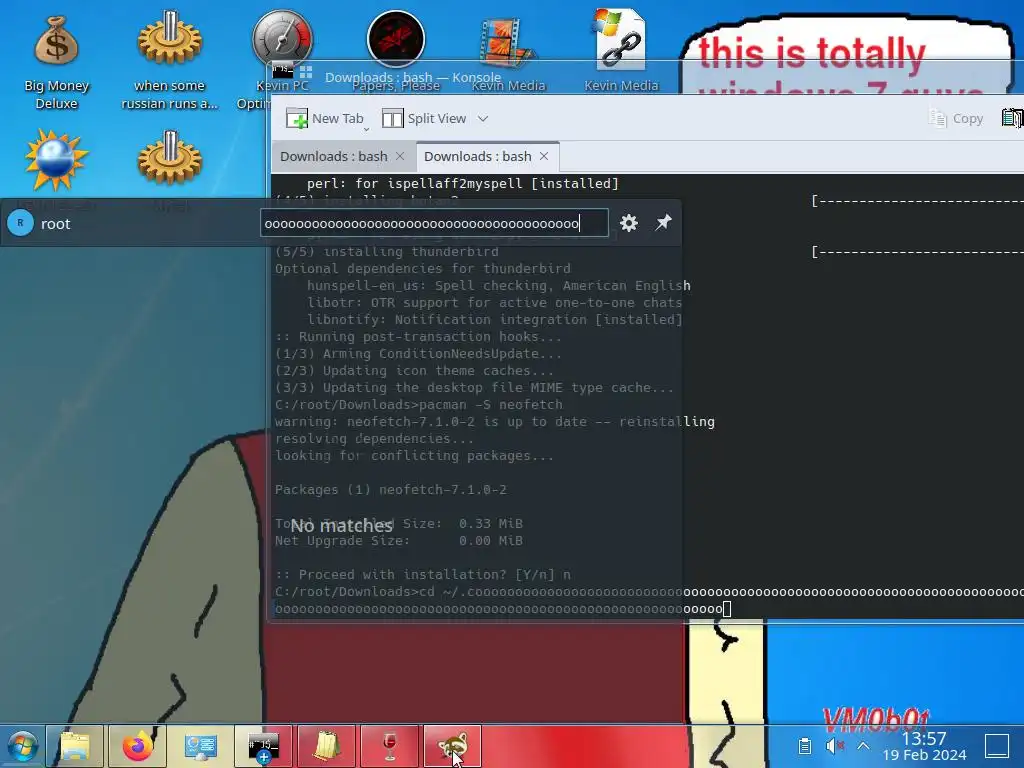Click the root user avatar in KRunner
Screen dimensions: 1024x768
(x=20, y=223)
